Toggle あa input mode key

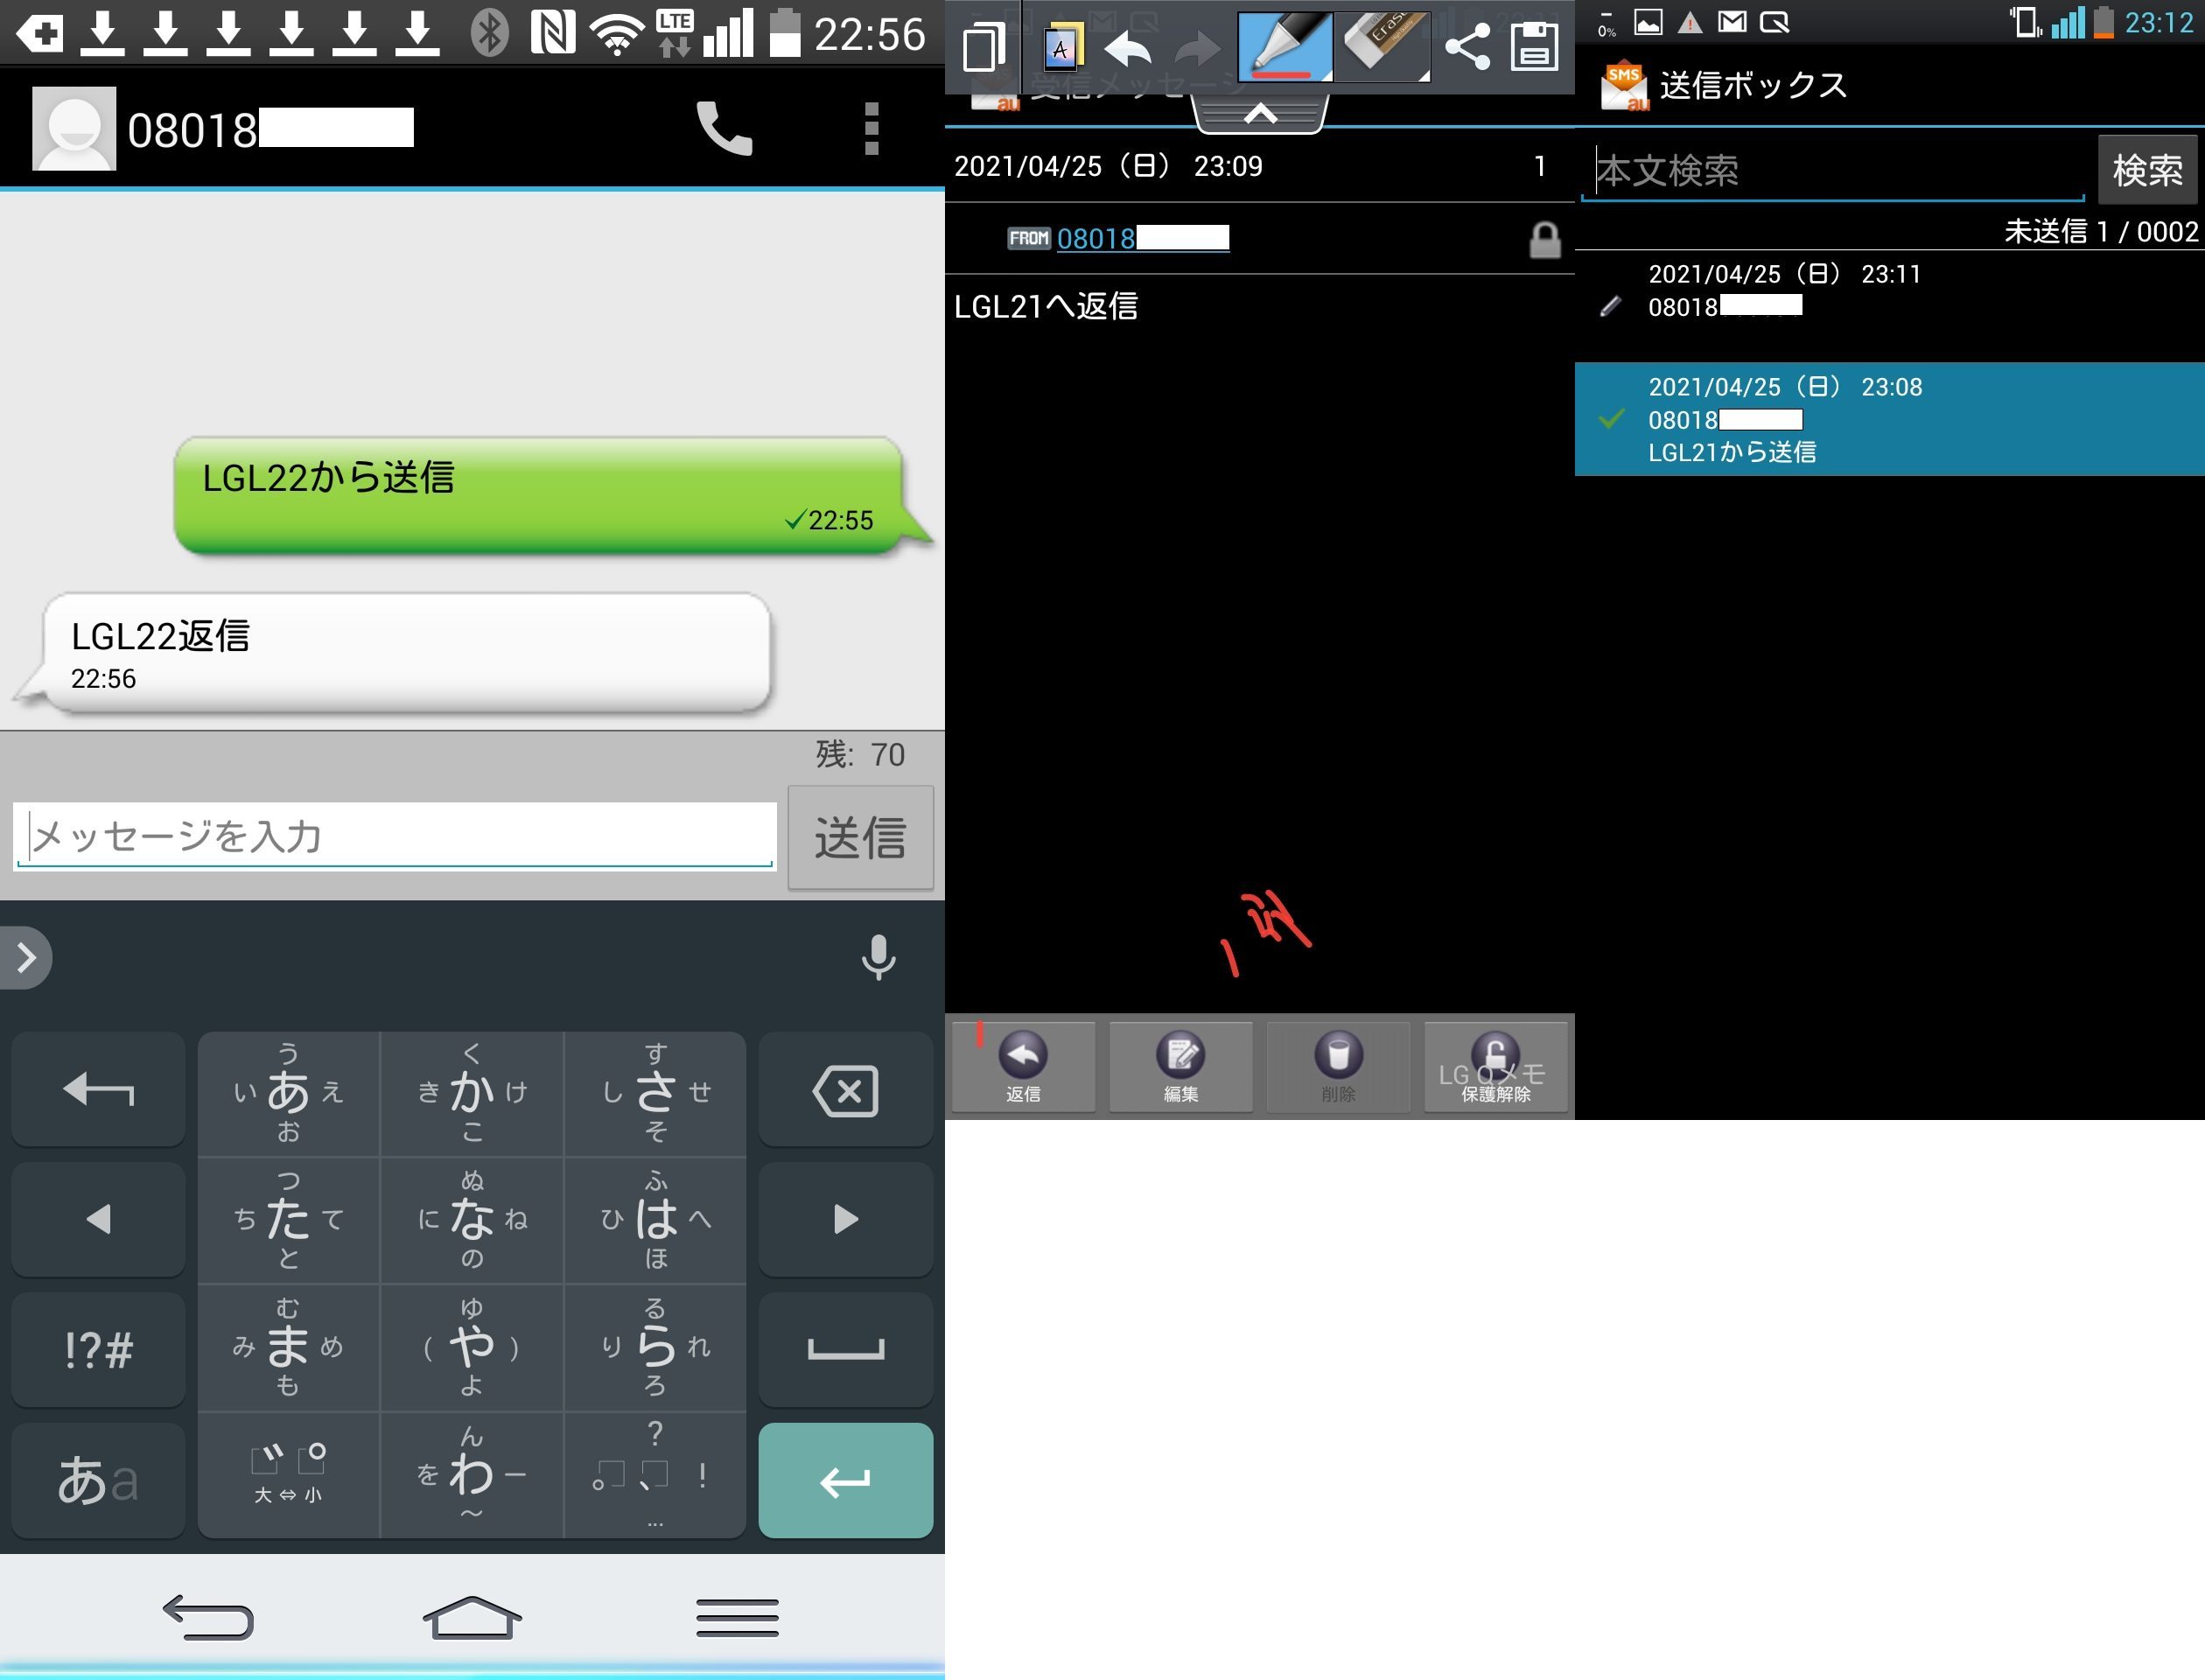[x=98, y=1480]
